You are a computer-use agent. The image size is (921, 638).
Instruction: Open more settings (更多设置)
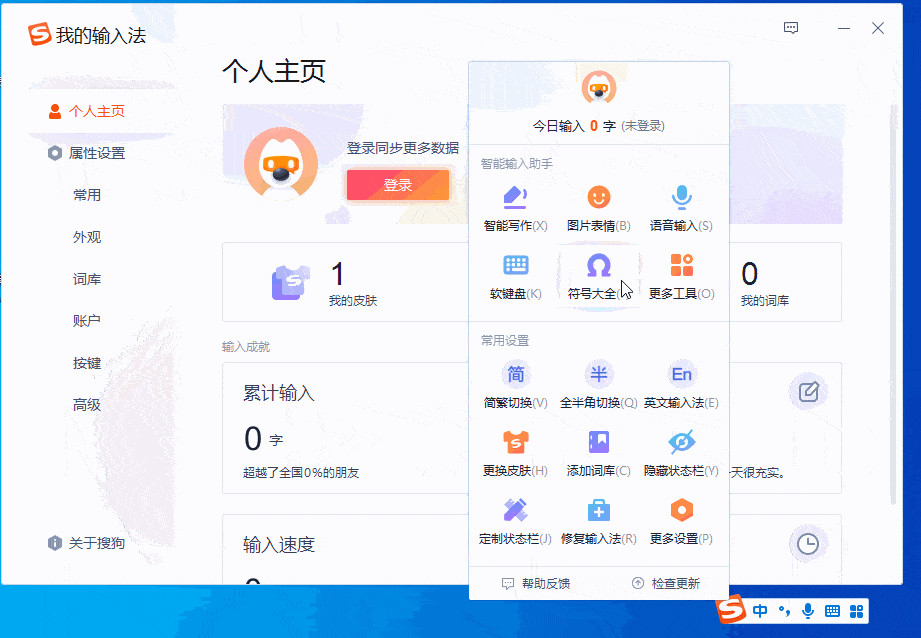[681, 521]
